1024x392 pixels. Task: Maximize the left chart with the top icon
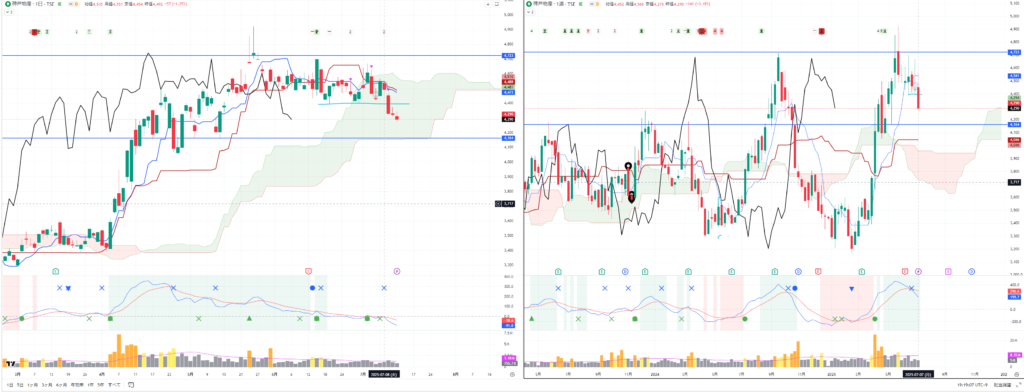[497, 4]
